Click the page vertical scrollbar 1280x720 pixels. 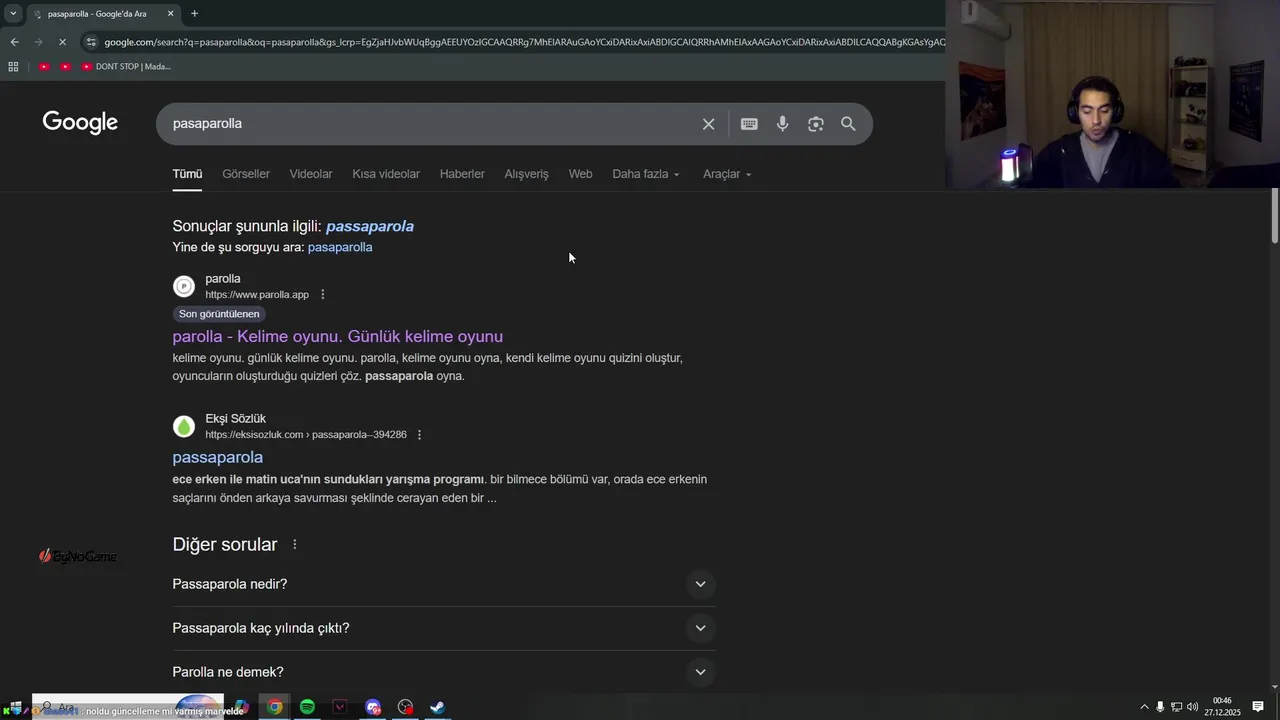(x=1274, y=215)
